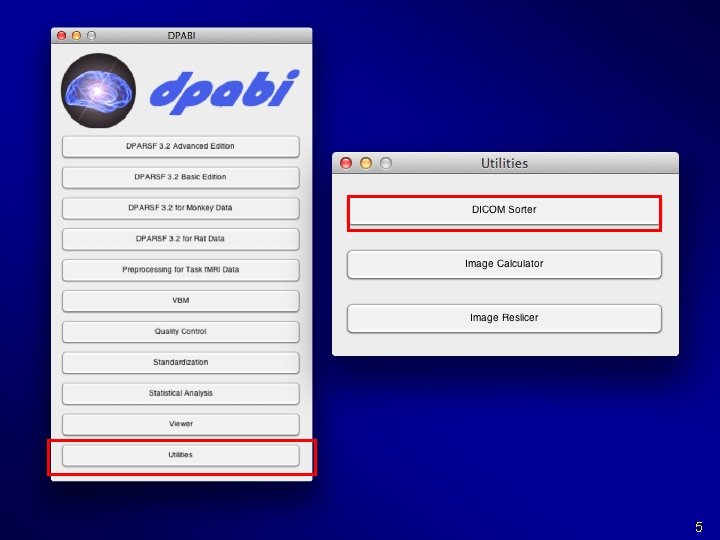Minimize the Utilities window
720x540 pixels.
(x=366, y=163)
